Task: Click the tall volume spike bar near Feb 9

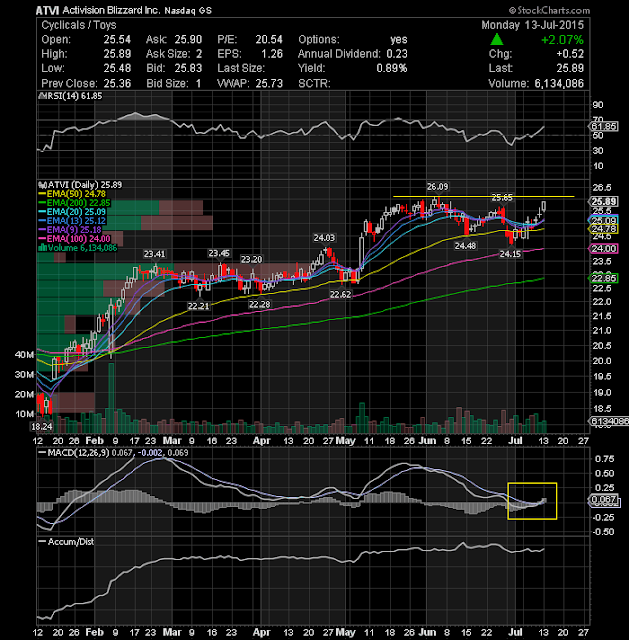Action: pos(111,398)
